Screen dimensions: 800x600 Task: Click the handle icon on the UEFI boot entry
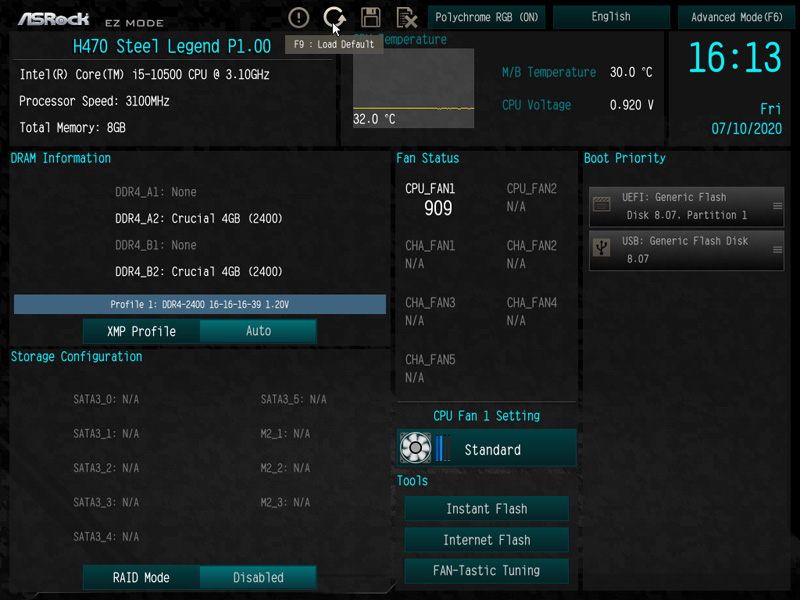(x=777, y=206)
